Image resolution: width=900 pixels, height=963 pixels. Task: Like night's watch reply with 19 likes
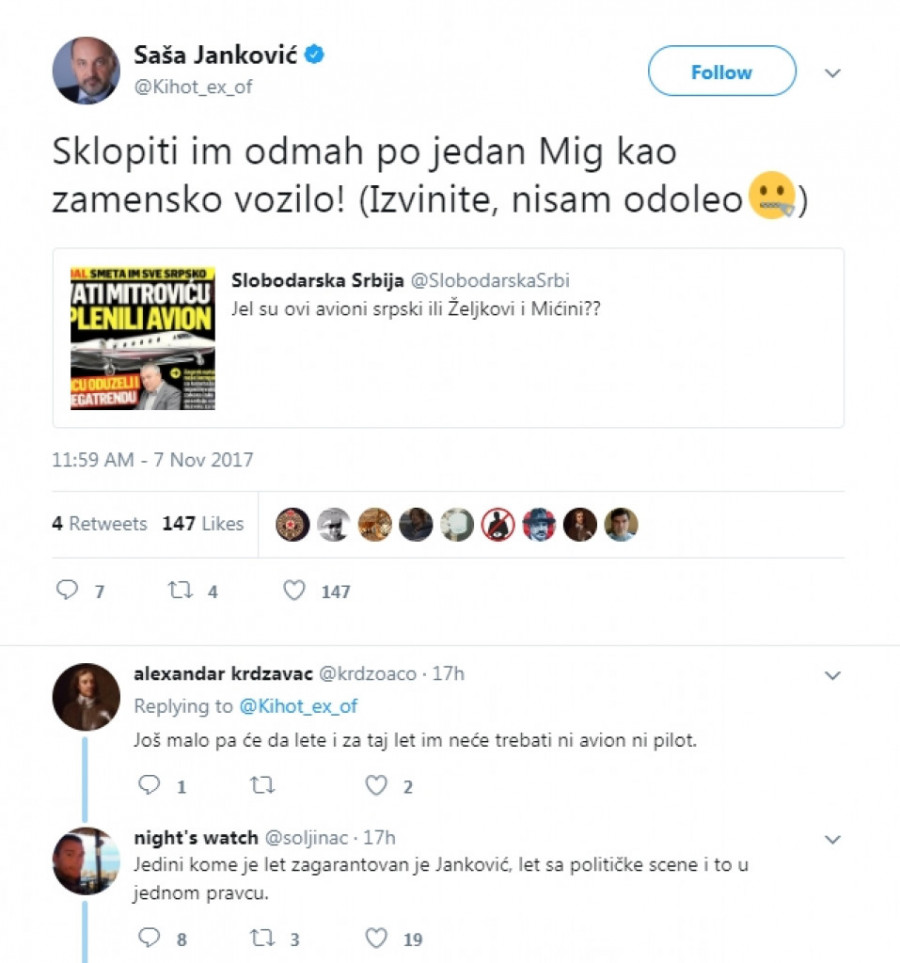point(376,938)
